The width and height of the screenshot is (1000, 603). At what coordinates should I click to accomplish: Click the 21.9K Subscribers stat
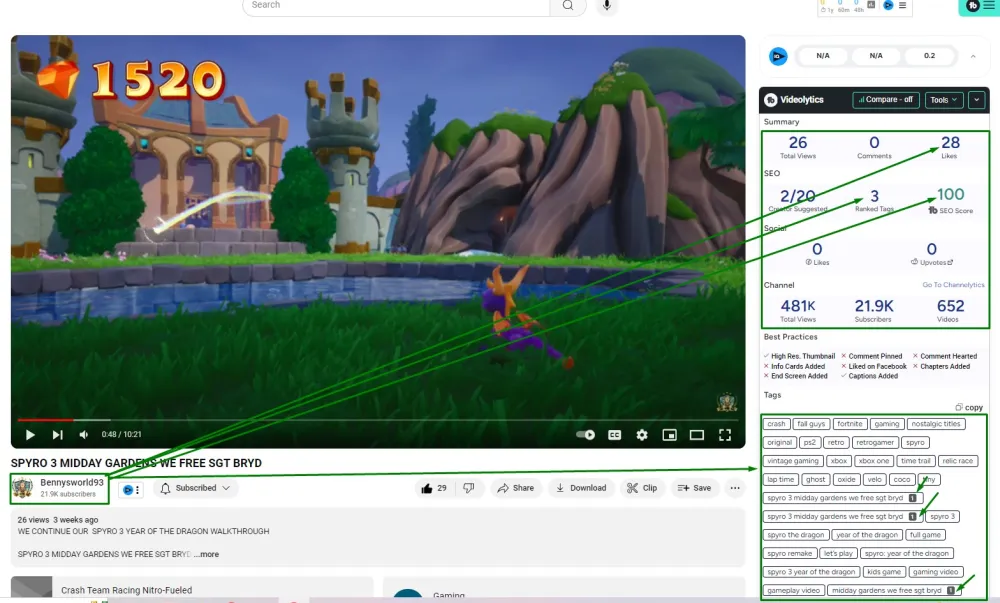[874, 310]
